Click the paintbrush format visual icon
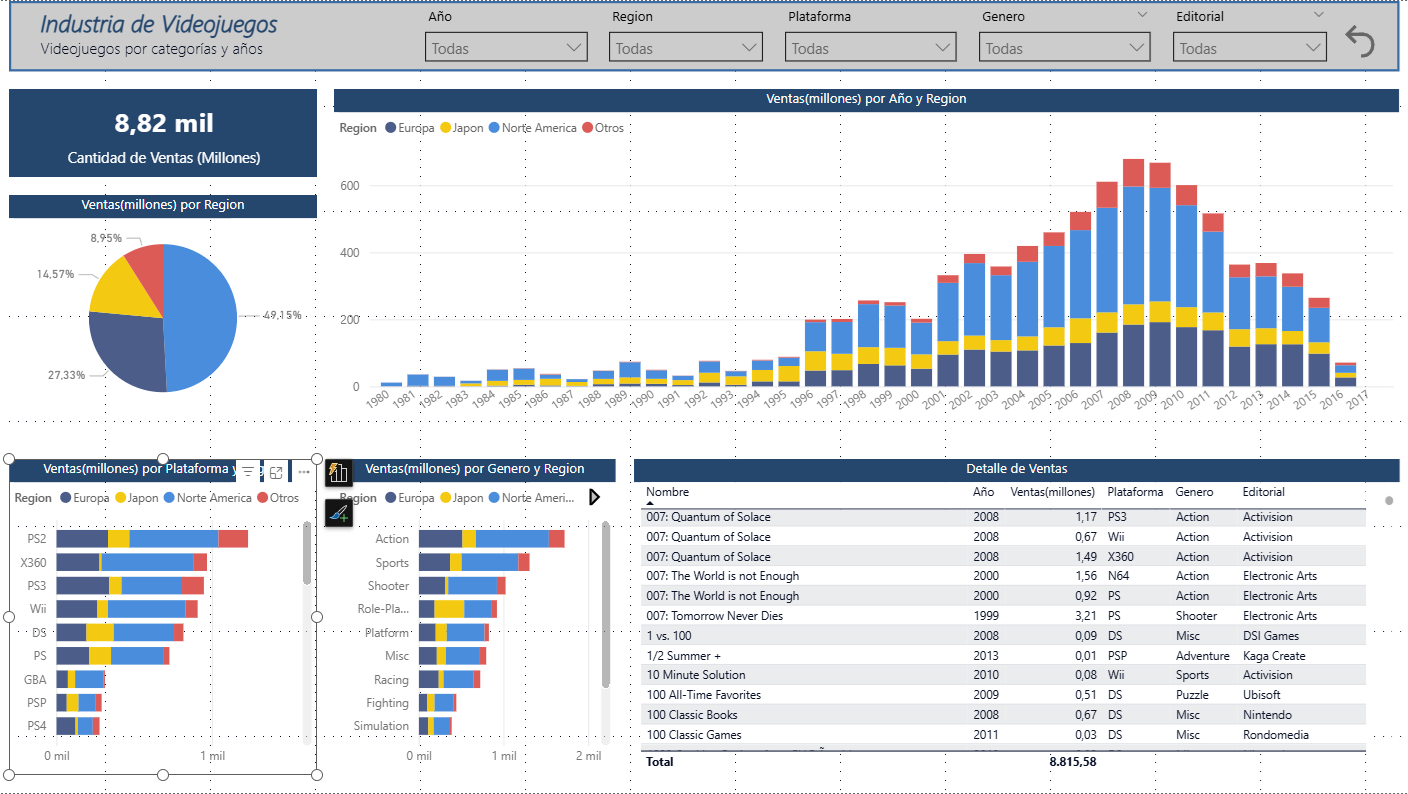 point(338,513)
